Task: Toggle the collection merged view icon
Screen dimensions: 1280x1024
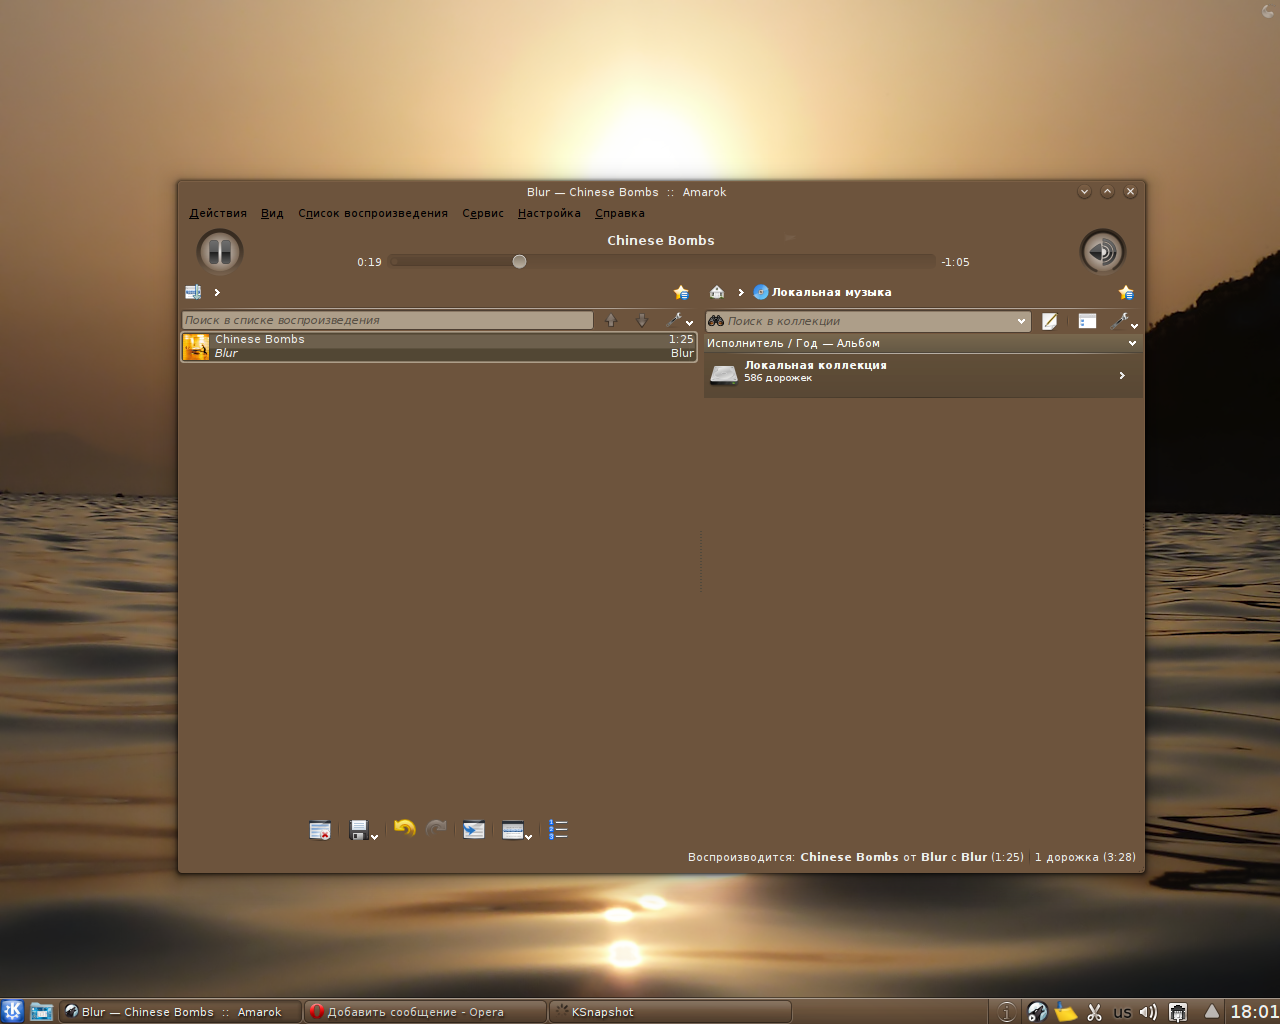Action: point(1087,321)
